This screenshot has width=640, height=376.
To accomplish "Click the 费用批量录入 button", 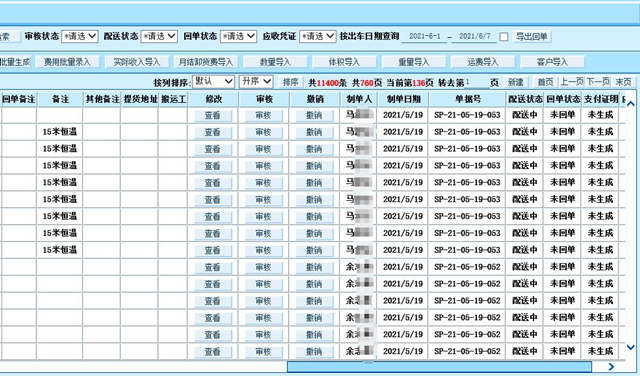I will pyautogui.click(x=67, y=62).
